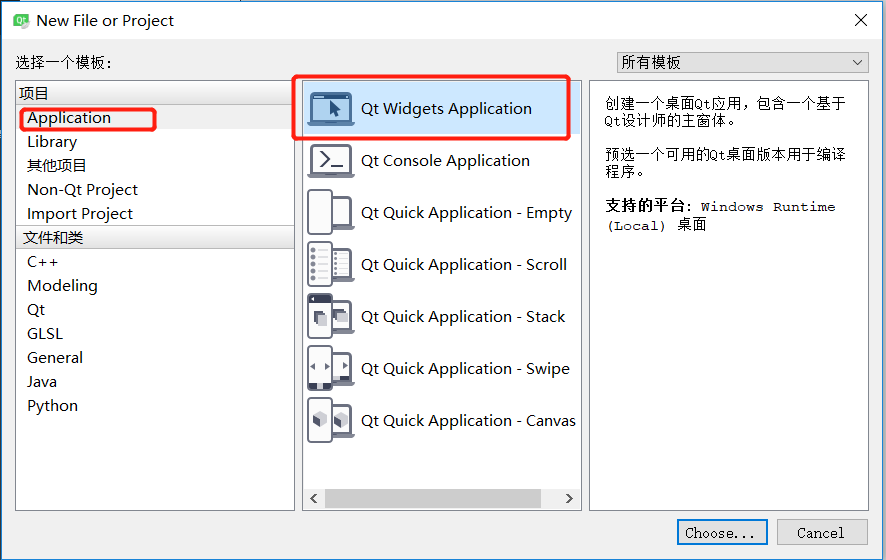Select the Java category
Viewport: 886px width, 560px height.
[155, 382]
